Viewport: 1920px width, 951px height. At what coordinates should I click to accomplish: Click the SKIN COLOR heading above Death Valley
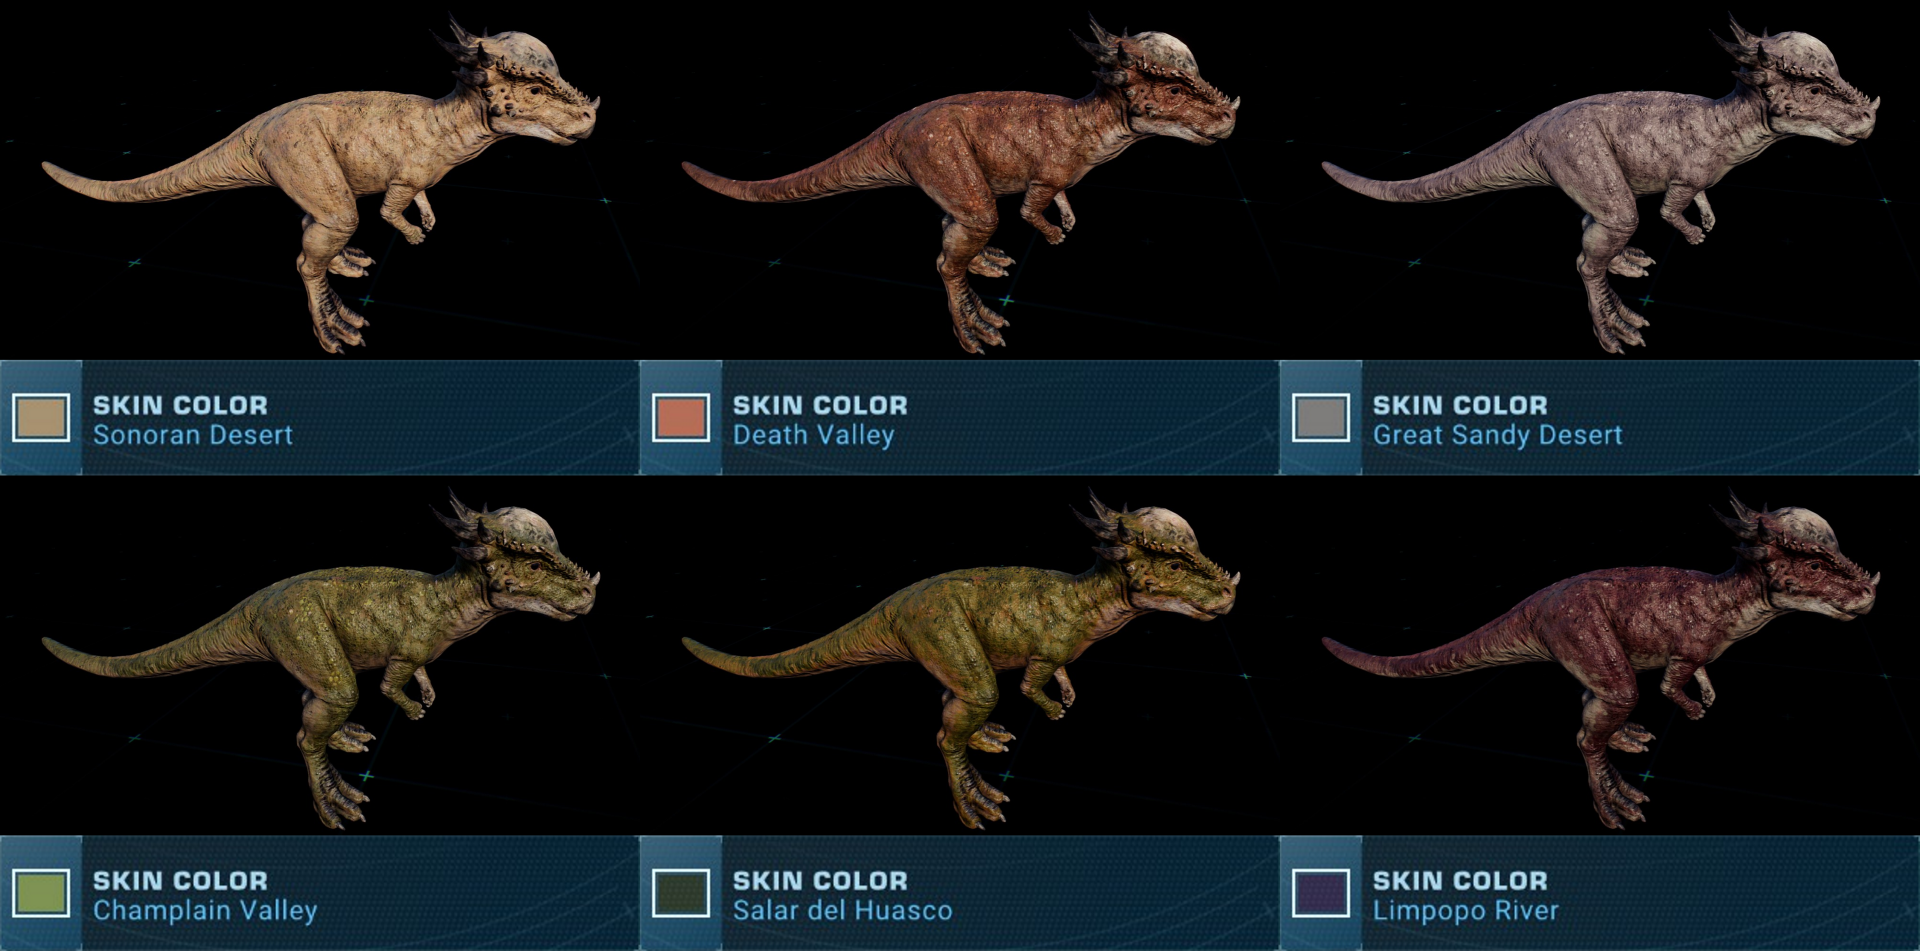coord(820,405)
